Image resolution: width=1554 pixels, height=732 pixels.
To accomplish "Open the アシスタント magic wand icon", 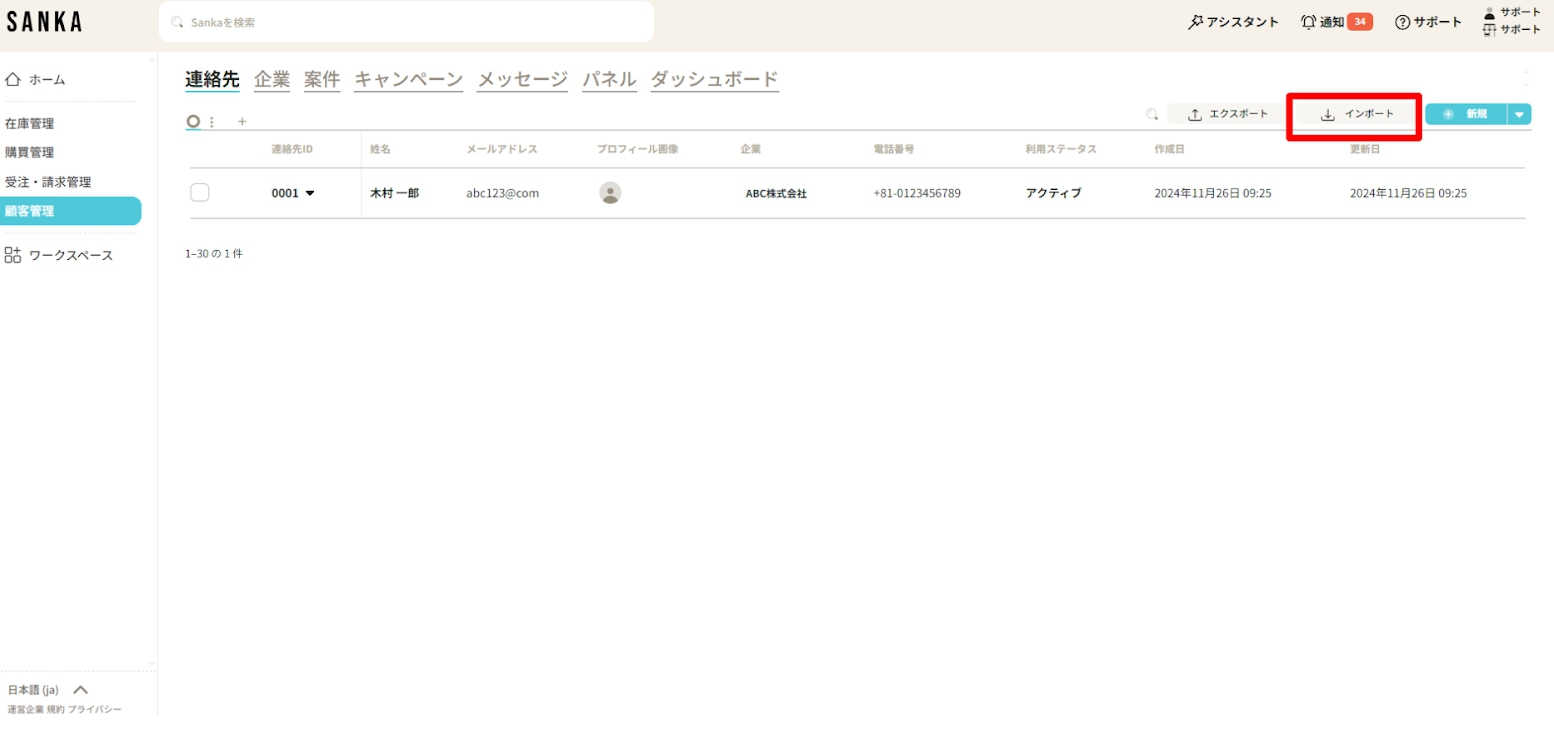I will [1195, 22].
